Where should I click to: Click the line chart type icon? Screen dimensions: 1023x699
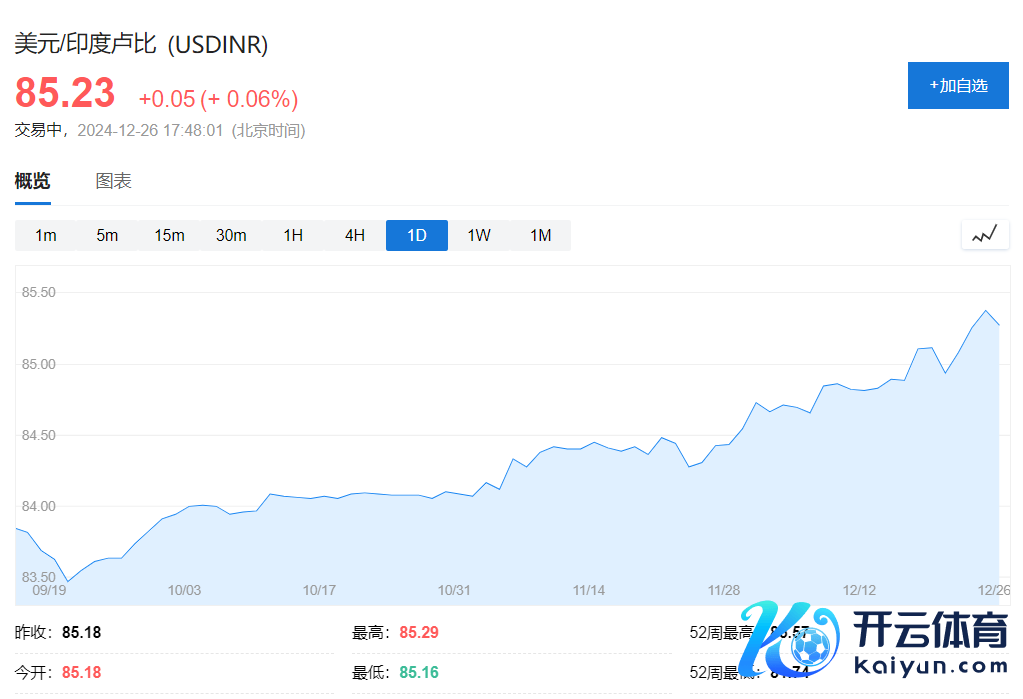pos(985,235)
